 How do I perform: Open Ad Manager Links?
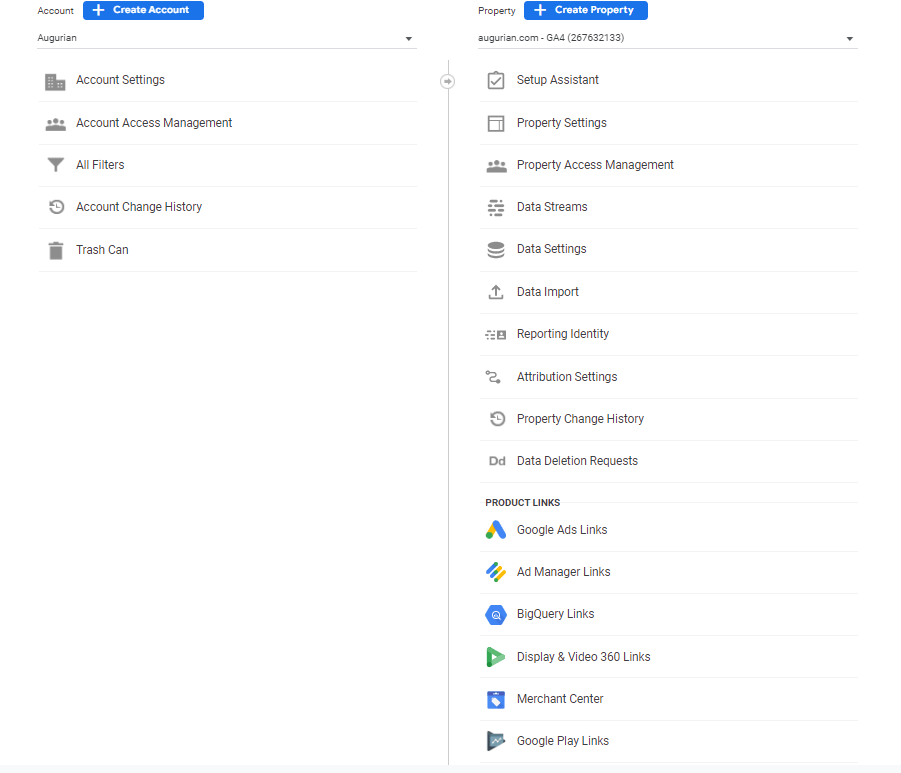click(x=669, y=572)
